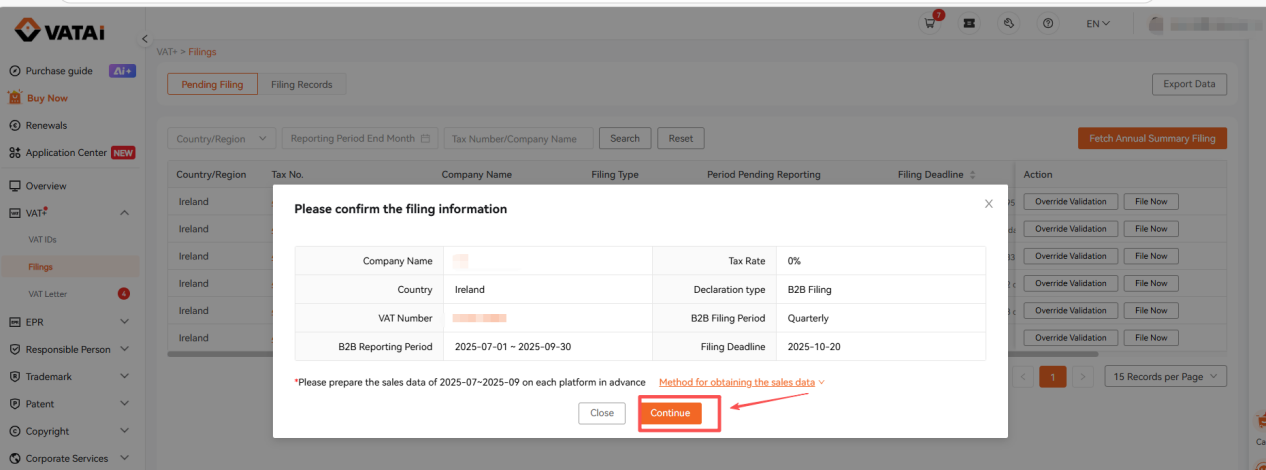Screen dimensions: 1266x470
Task: Open VAT Letter submenu item
Action: point(47,294)
